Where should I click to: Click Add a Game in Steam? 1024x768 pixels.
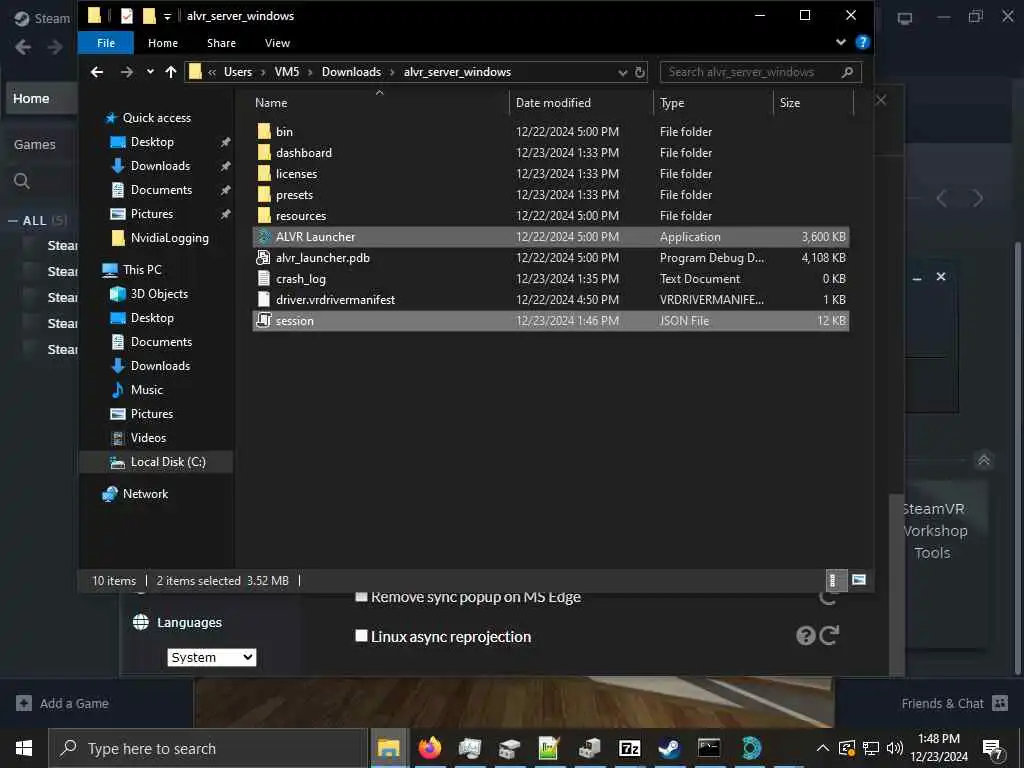pyautogui.click(x=63, y=703)
